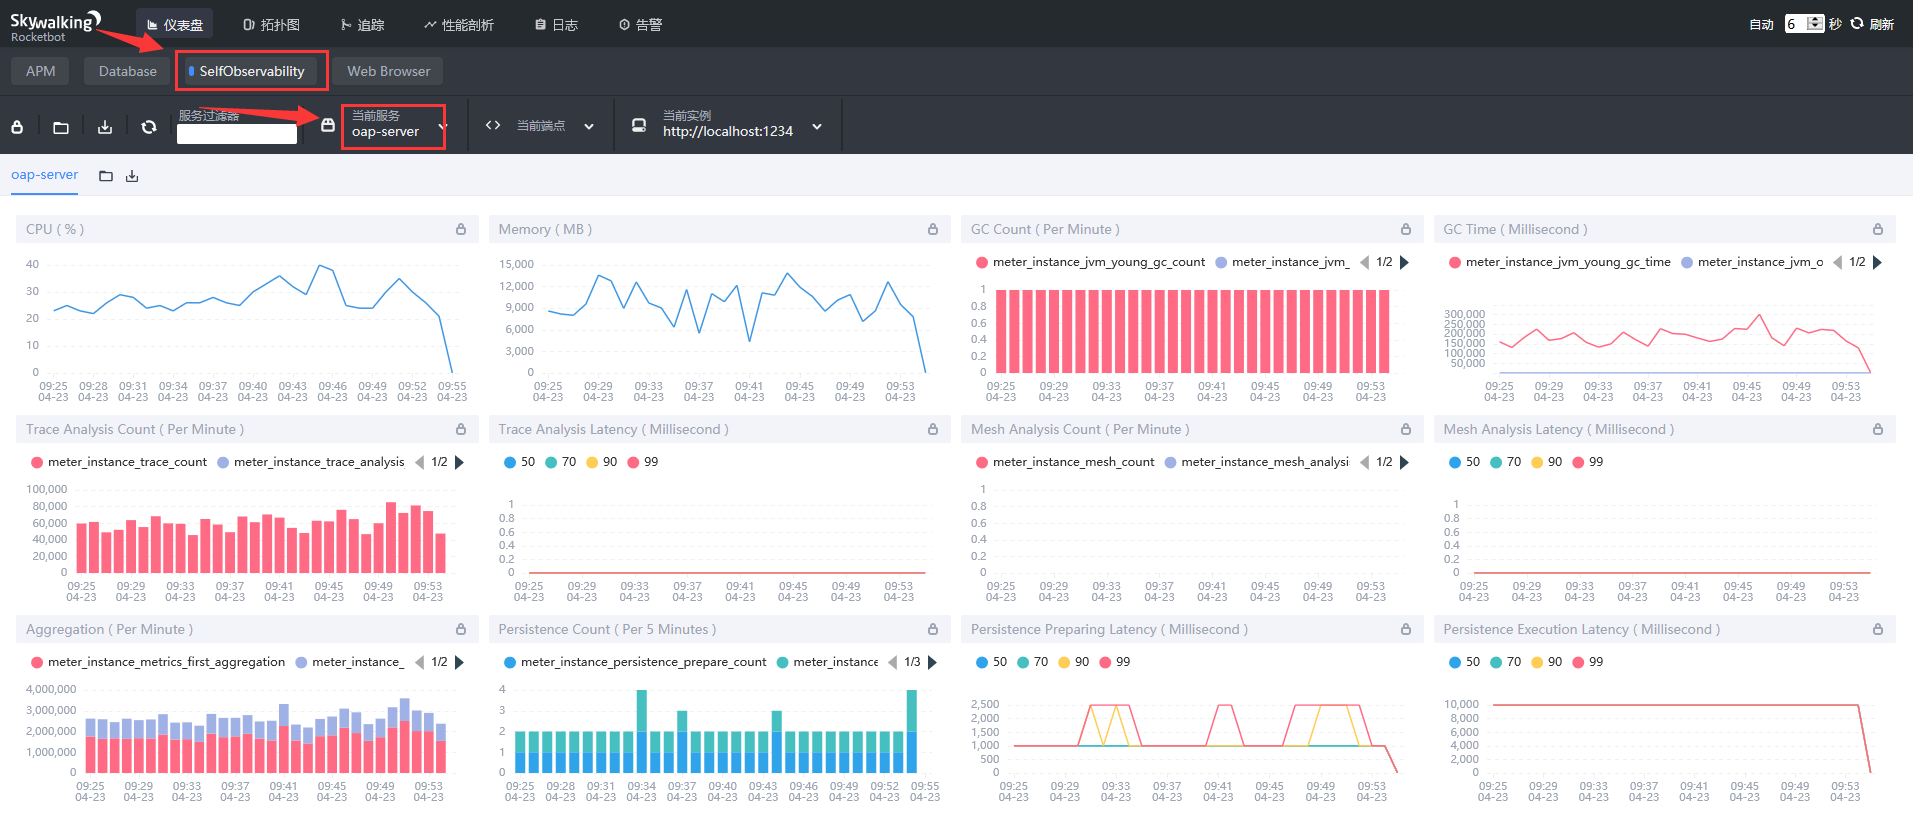Screen dimensions: 1913x834
Task: Switch to the Database dashboard tab
Action: coord(127,71)
